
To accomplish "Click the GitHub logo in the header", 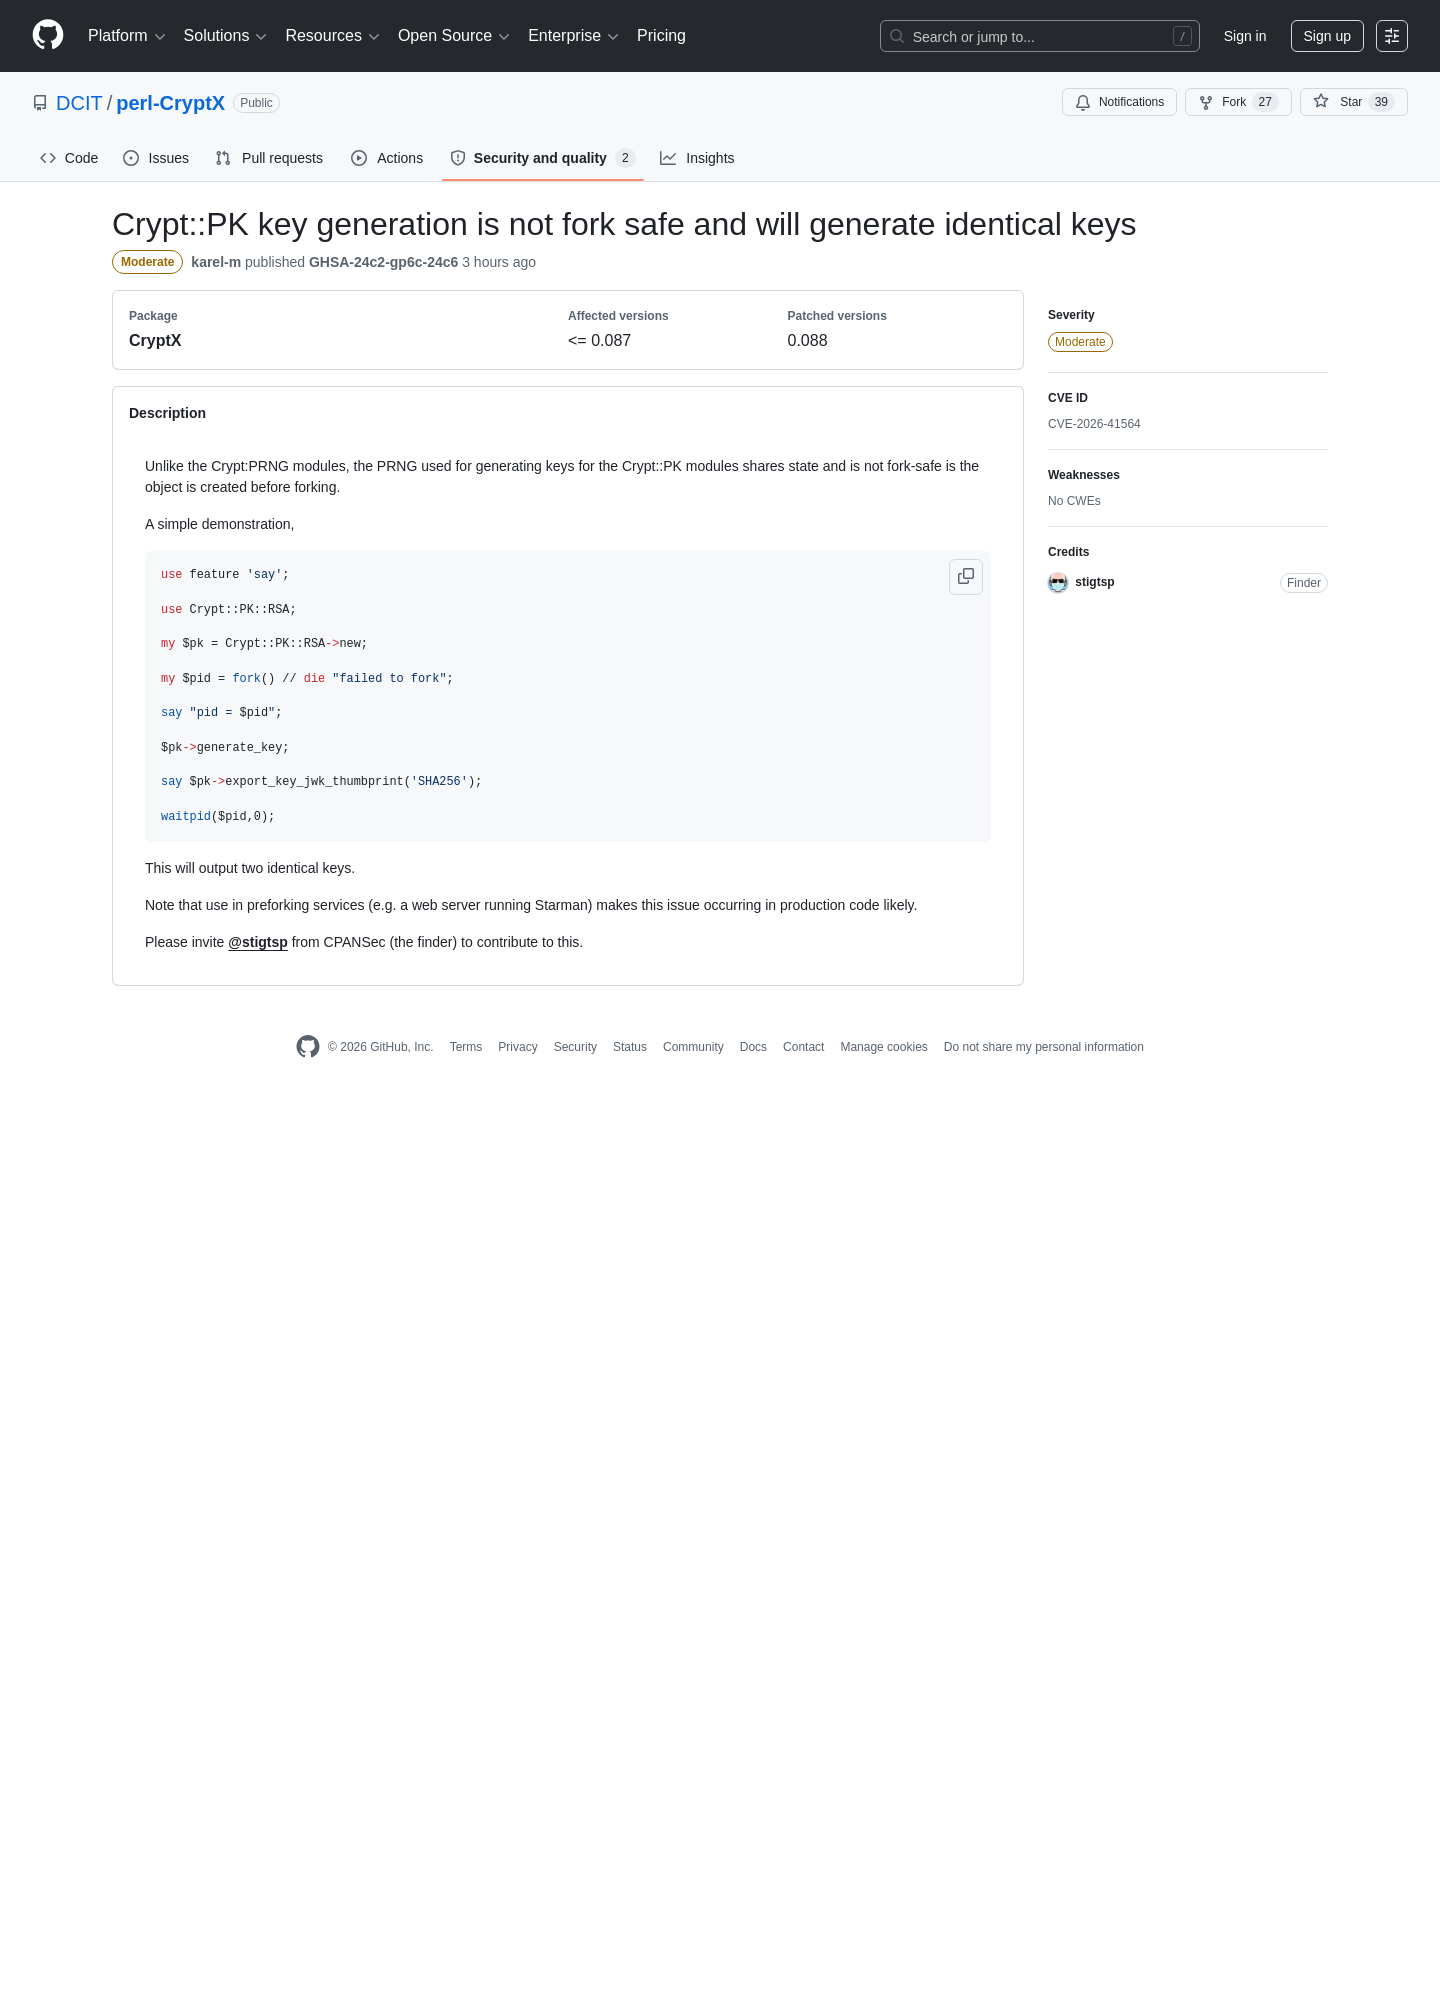I will click(x=48, y=36).
